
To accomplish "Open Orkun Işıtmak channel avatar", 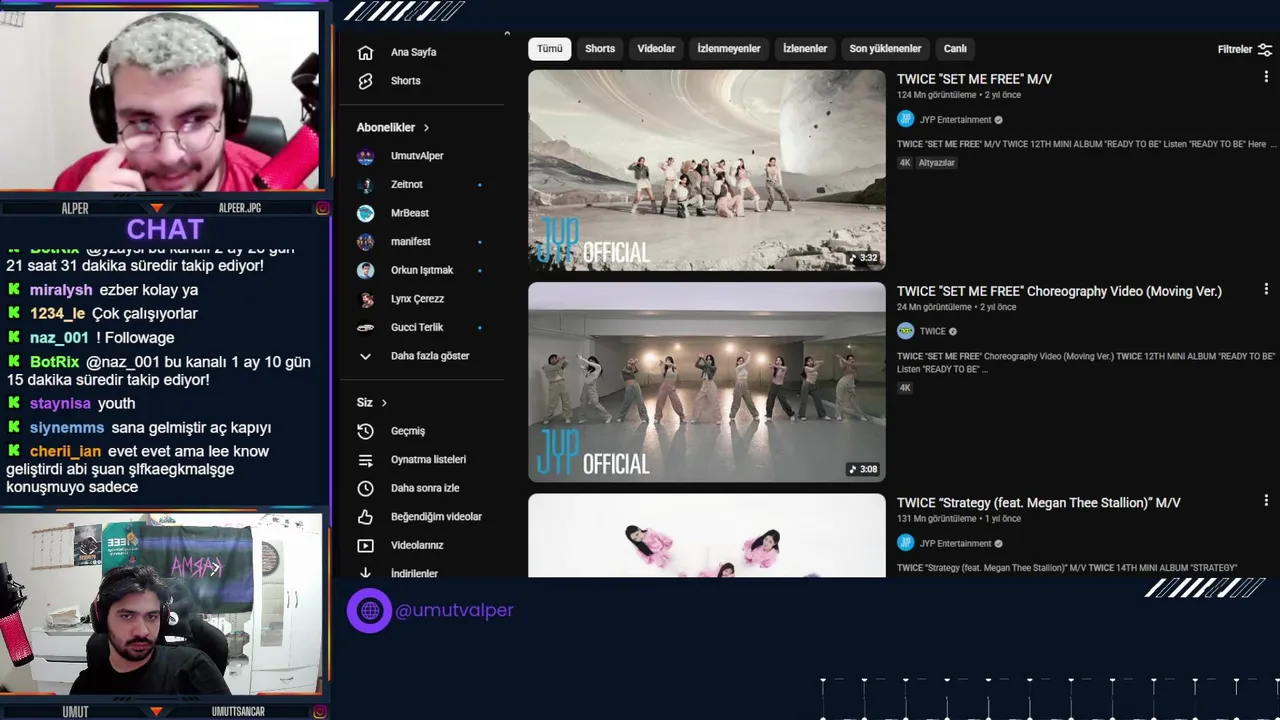I will [x=365, y=270].
